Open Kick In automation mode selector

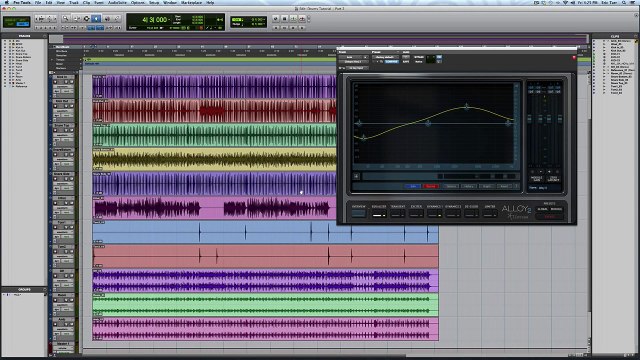pos(66,91)
